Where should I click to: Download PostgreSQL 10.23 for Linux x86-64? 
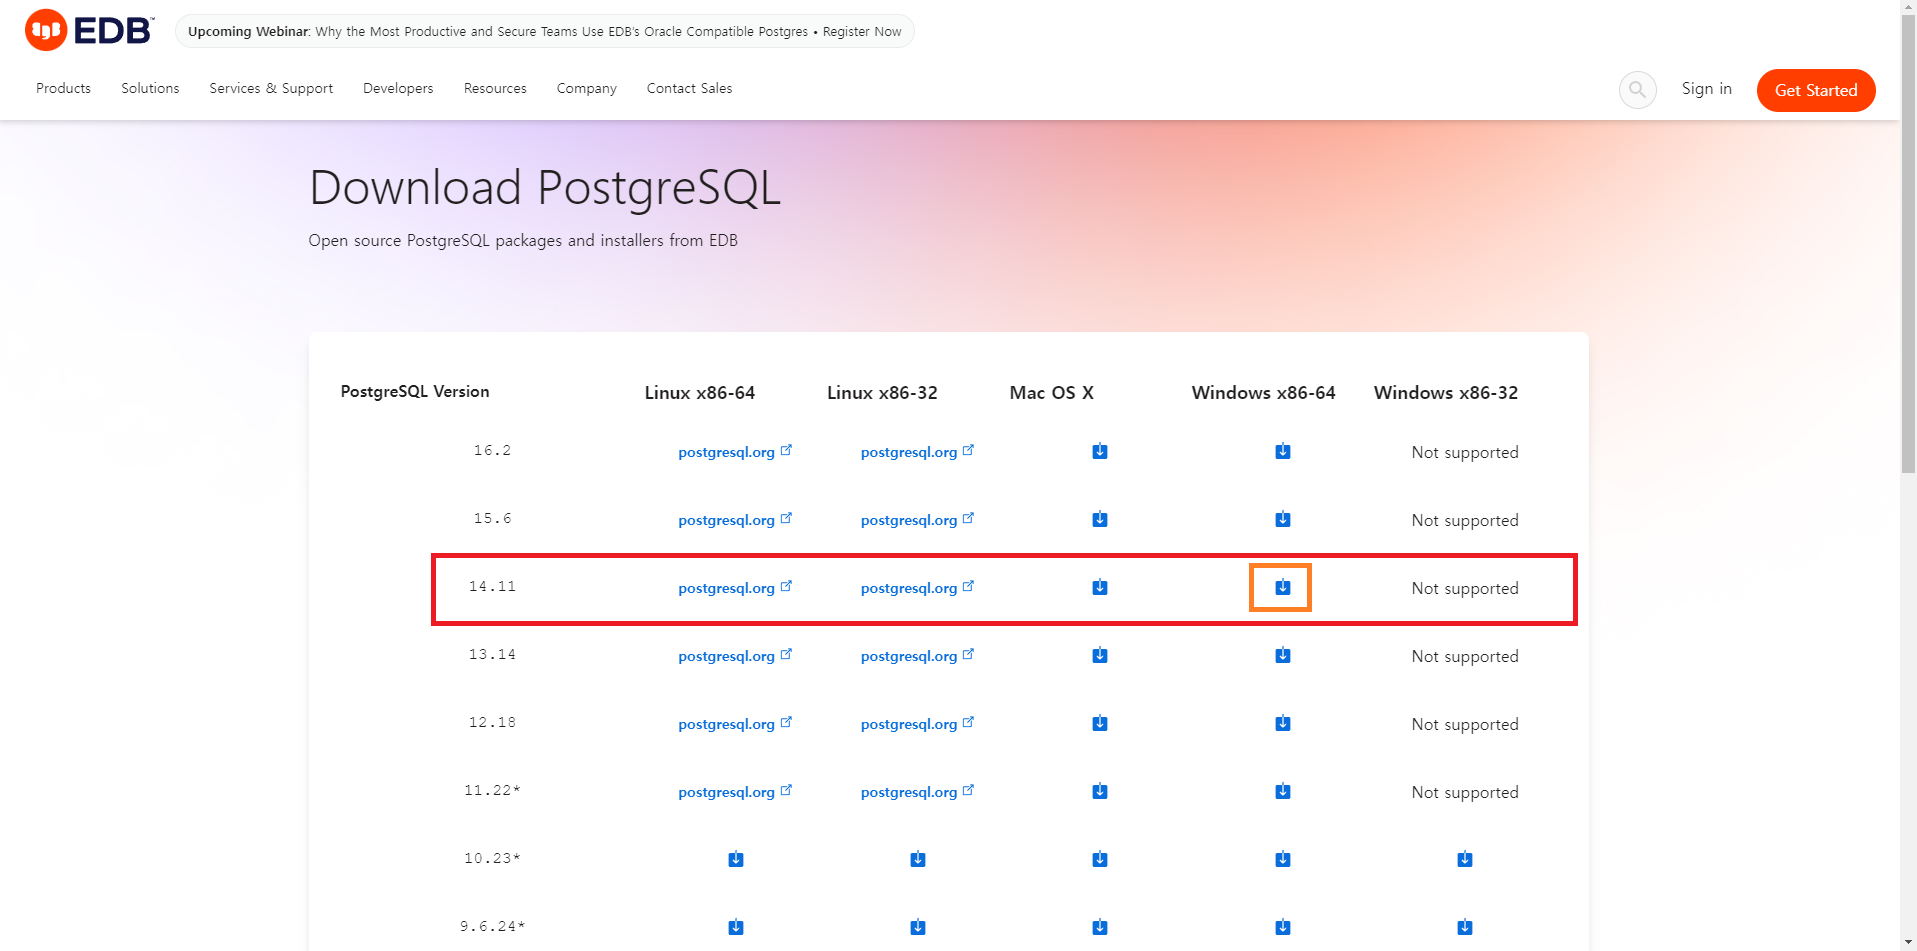click(736, 860)
